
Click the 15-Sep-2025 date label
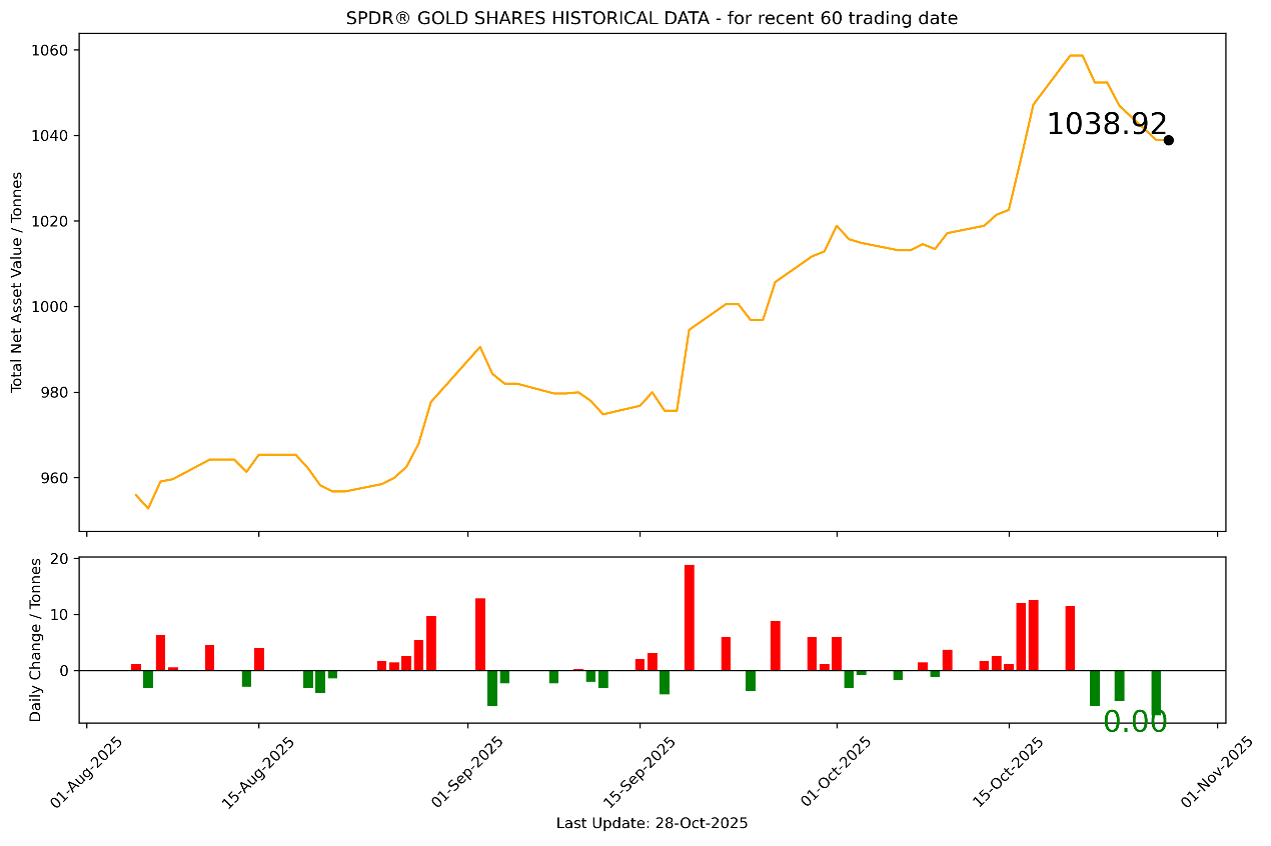640,771
